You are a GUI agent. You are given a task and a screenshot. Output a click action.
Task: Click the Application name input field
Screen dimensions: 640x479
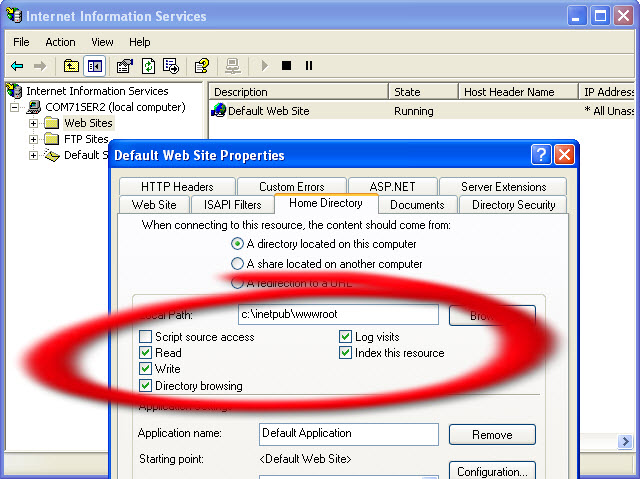[x=349, y=434]
